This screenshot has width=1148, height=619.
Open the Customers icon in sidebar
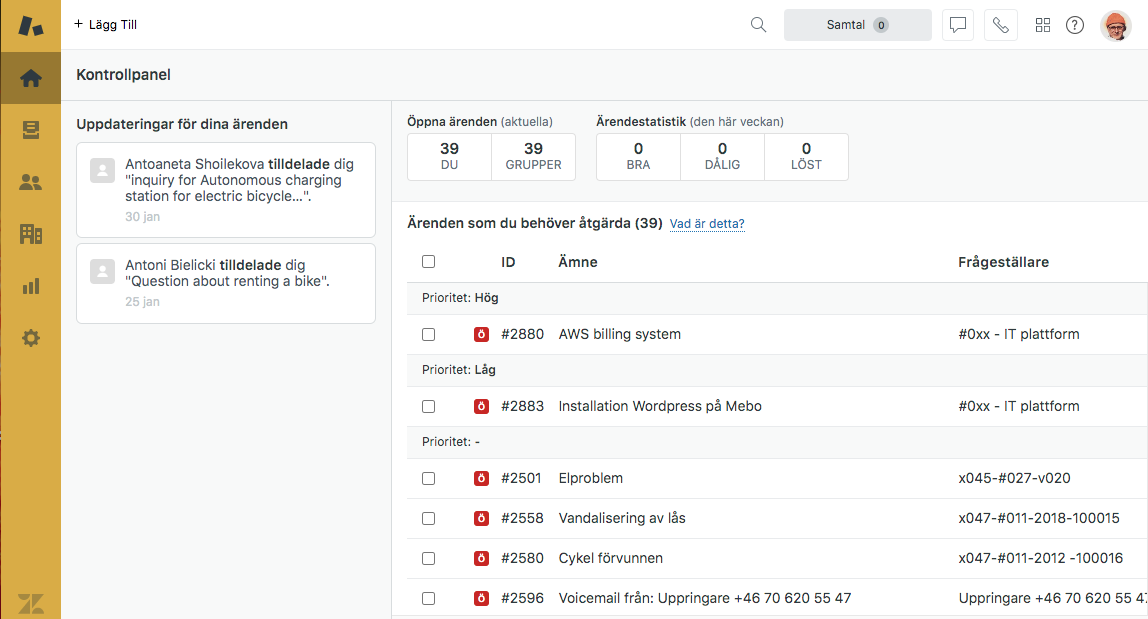[30, 182]
